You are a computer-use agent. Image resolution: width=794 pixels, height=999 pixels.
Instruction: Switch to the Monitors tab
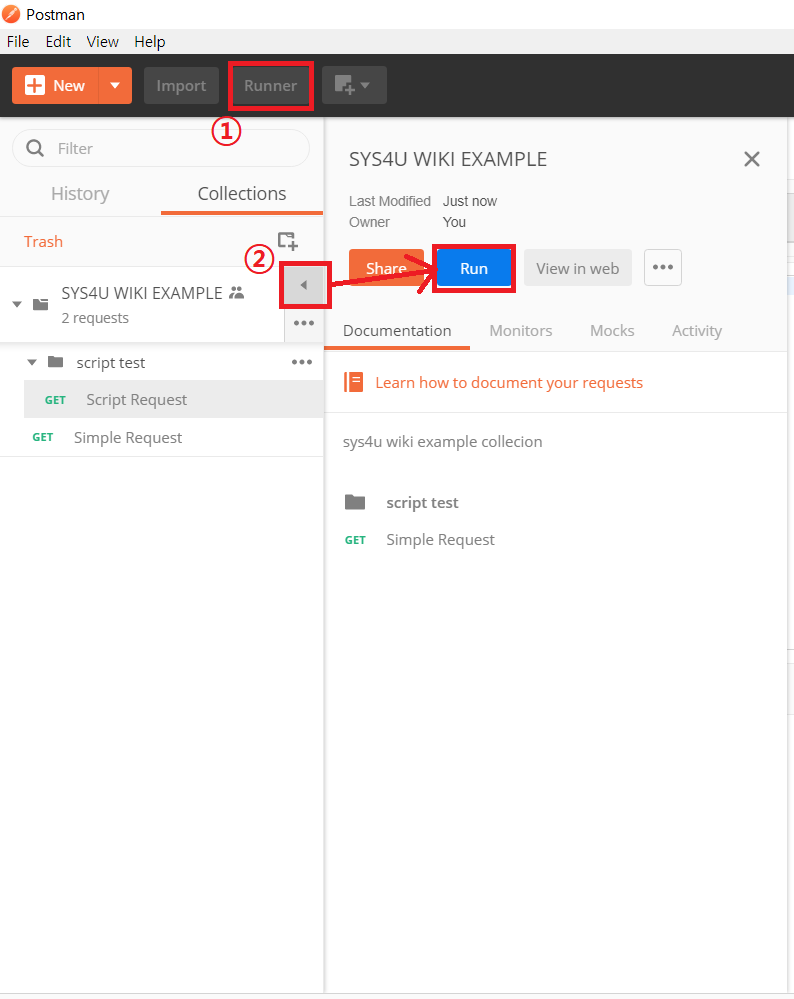pyautogui.click(x=521, y=331)
